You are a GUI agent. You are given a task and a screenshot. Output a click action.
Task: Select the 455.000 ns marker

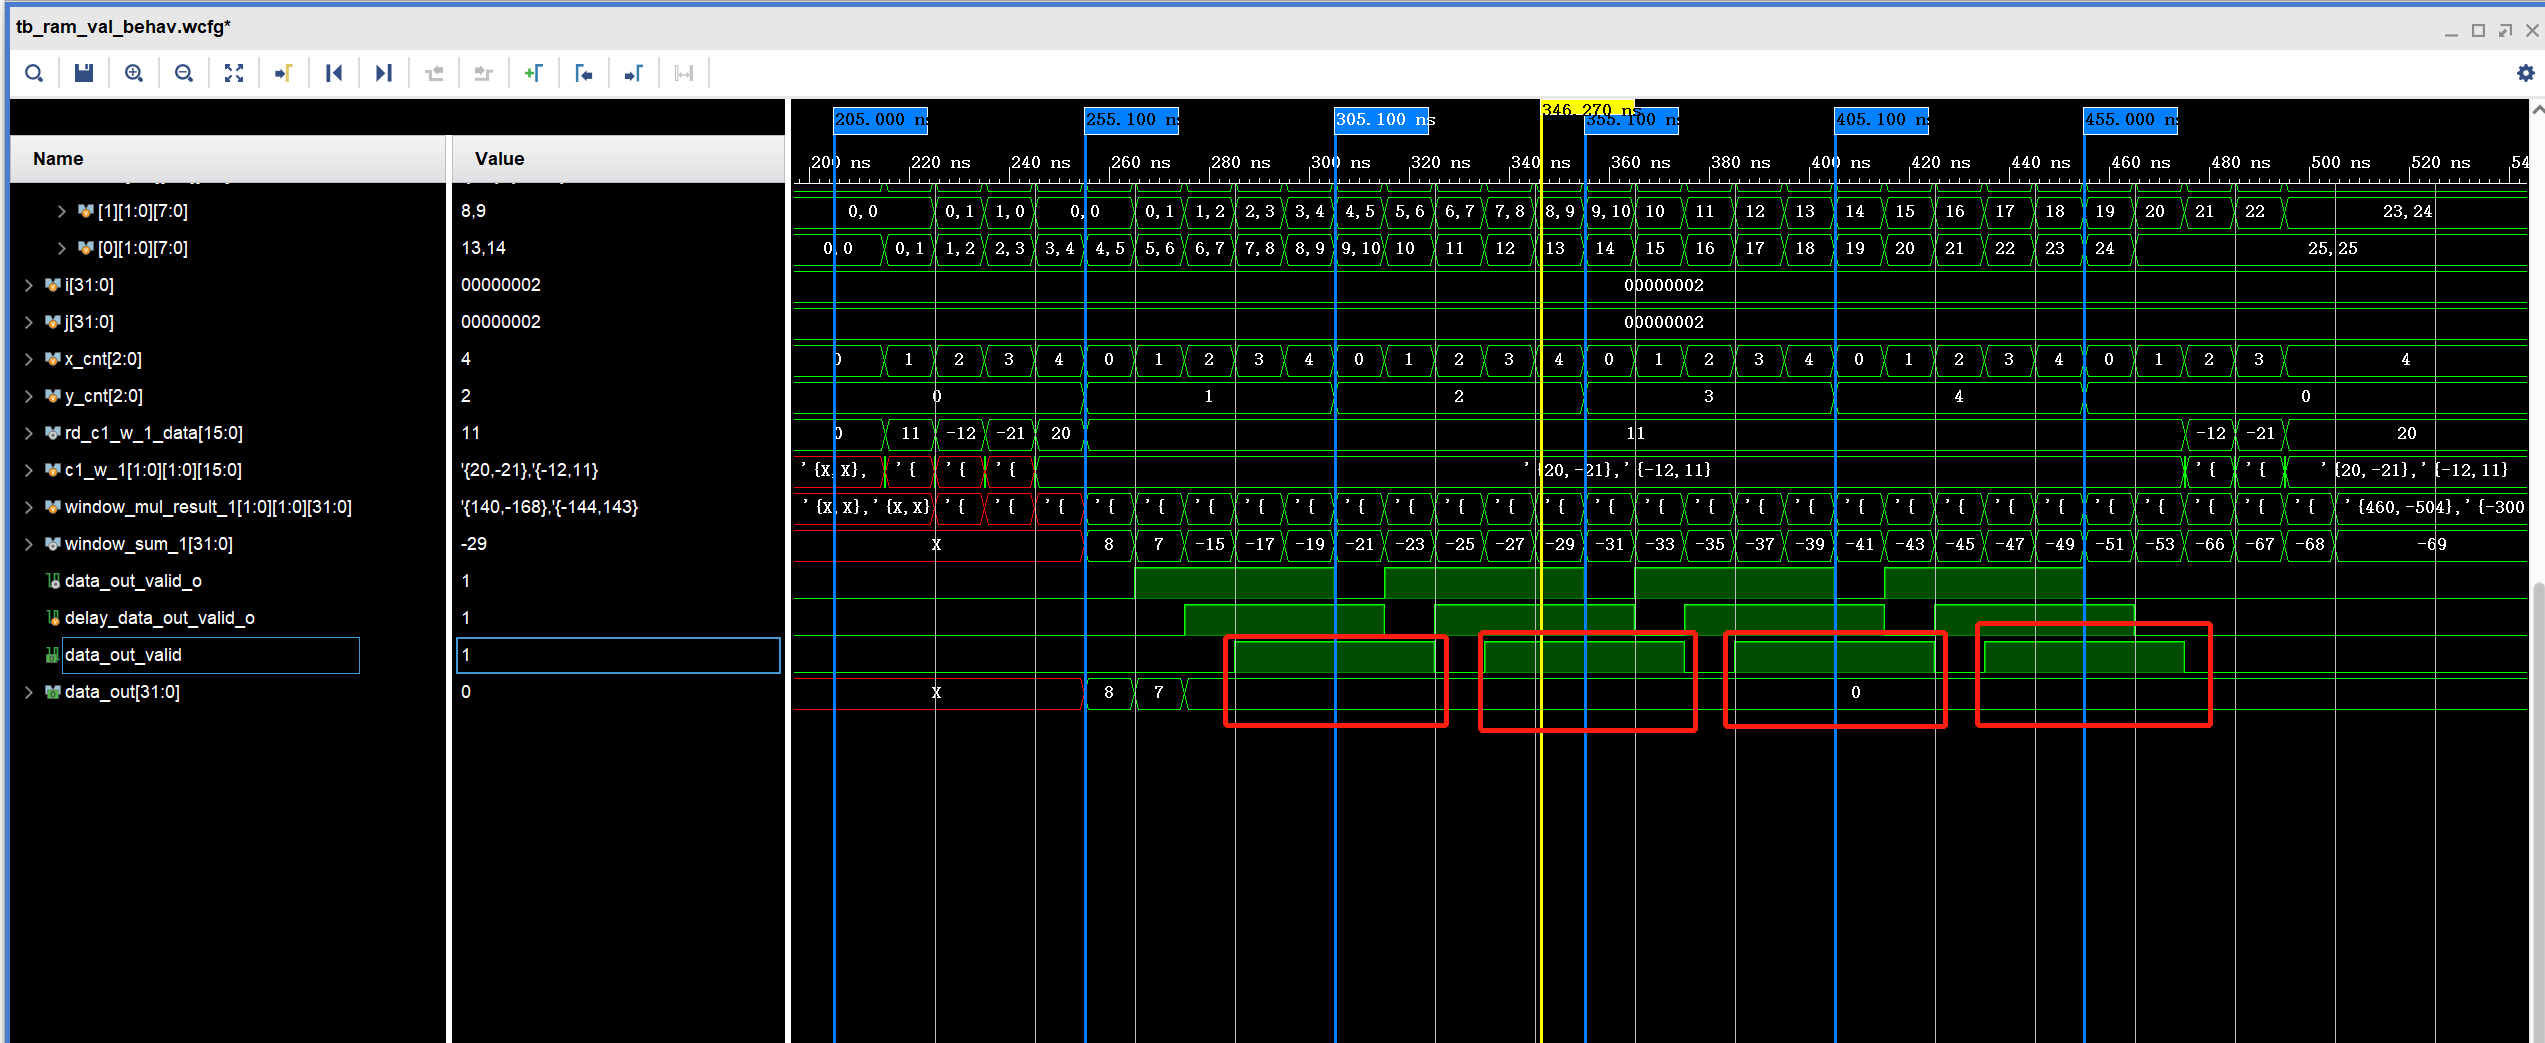(x=2130, y=120)
